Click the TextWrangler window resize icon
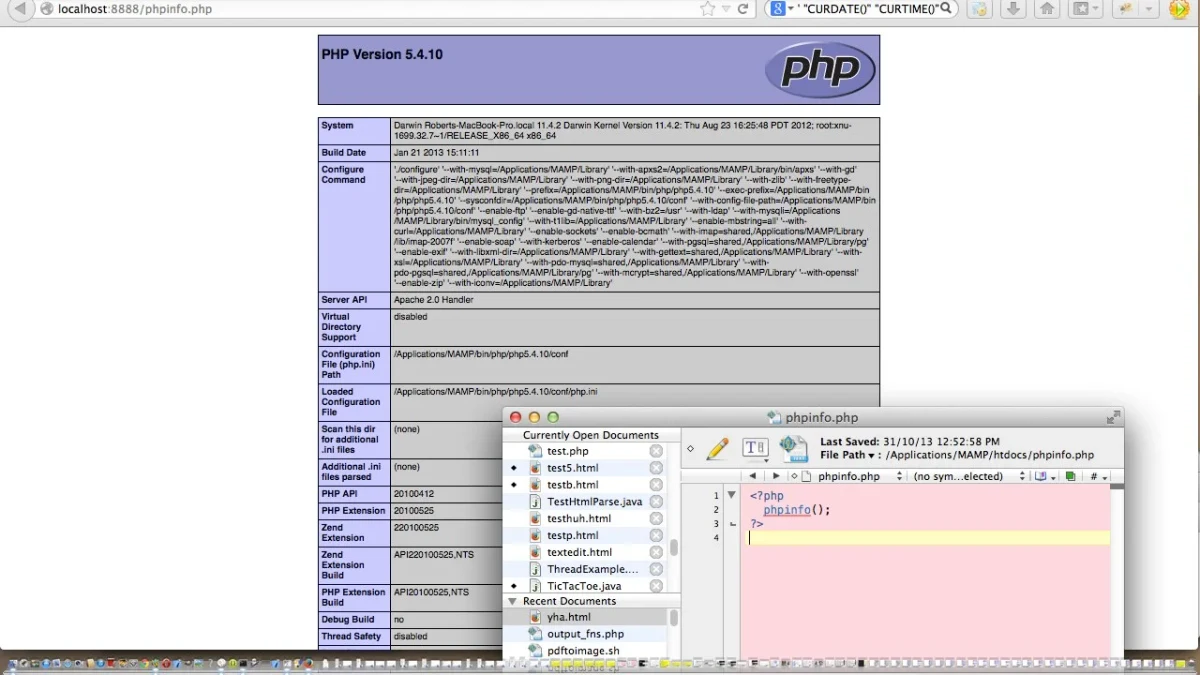This screenshot has width=1200, height=675. (1113, 417)
